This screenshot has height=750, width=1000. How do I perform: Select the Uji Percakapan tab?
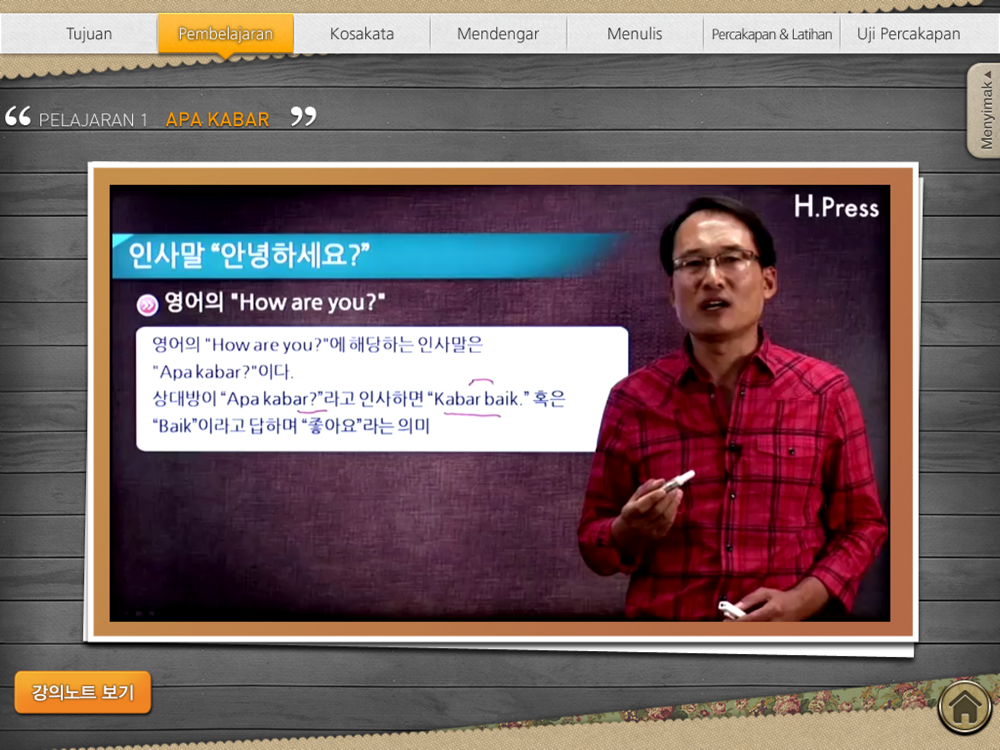[x=909, y=34]
